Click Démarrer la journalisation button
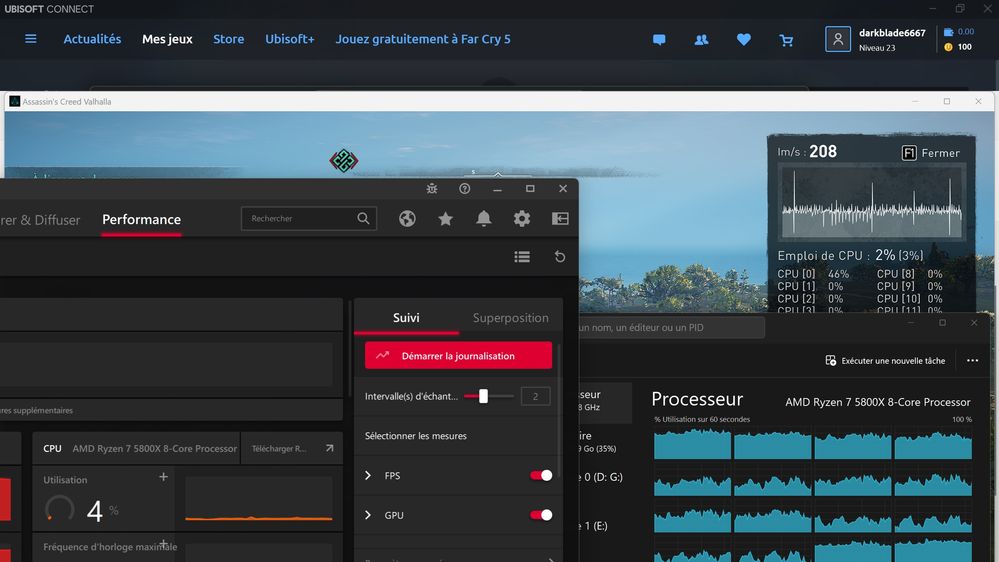 pyautogui.click(x=458, y=356)
